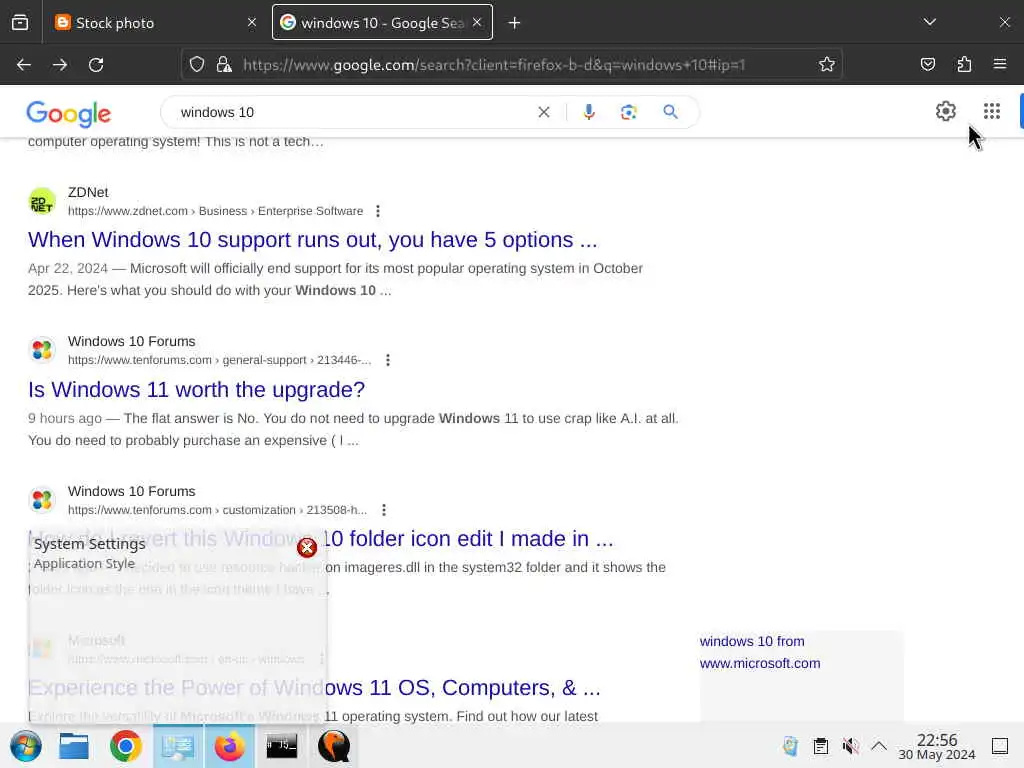Go to Google homepage via logo

click(69, 114)
